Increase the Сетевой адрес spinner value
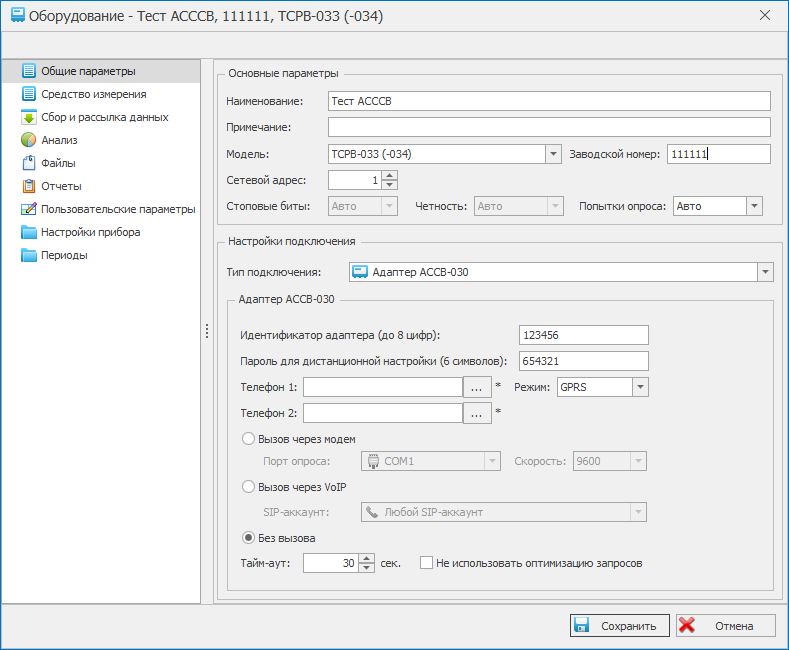 (390, 176)
